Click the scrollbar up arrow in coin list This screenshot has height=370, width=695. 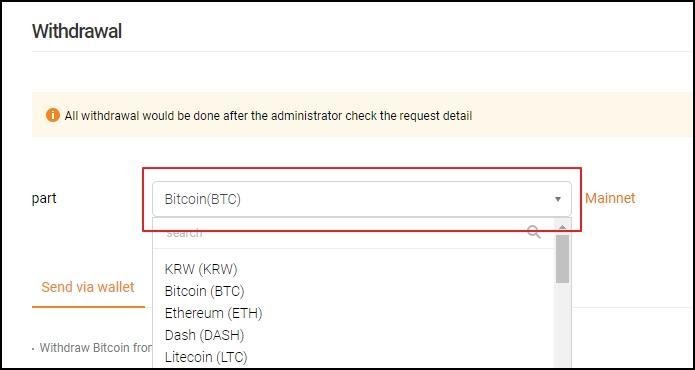point(562,227)
